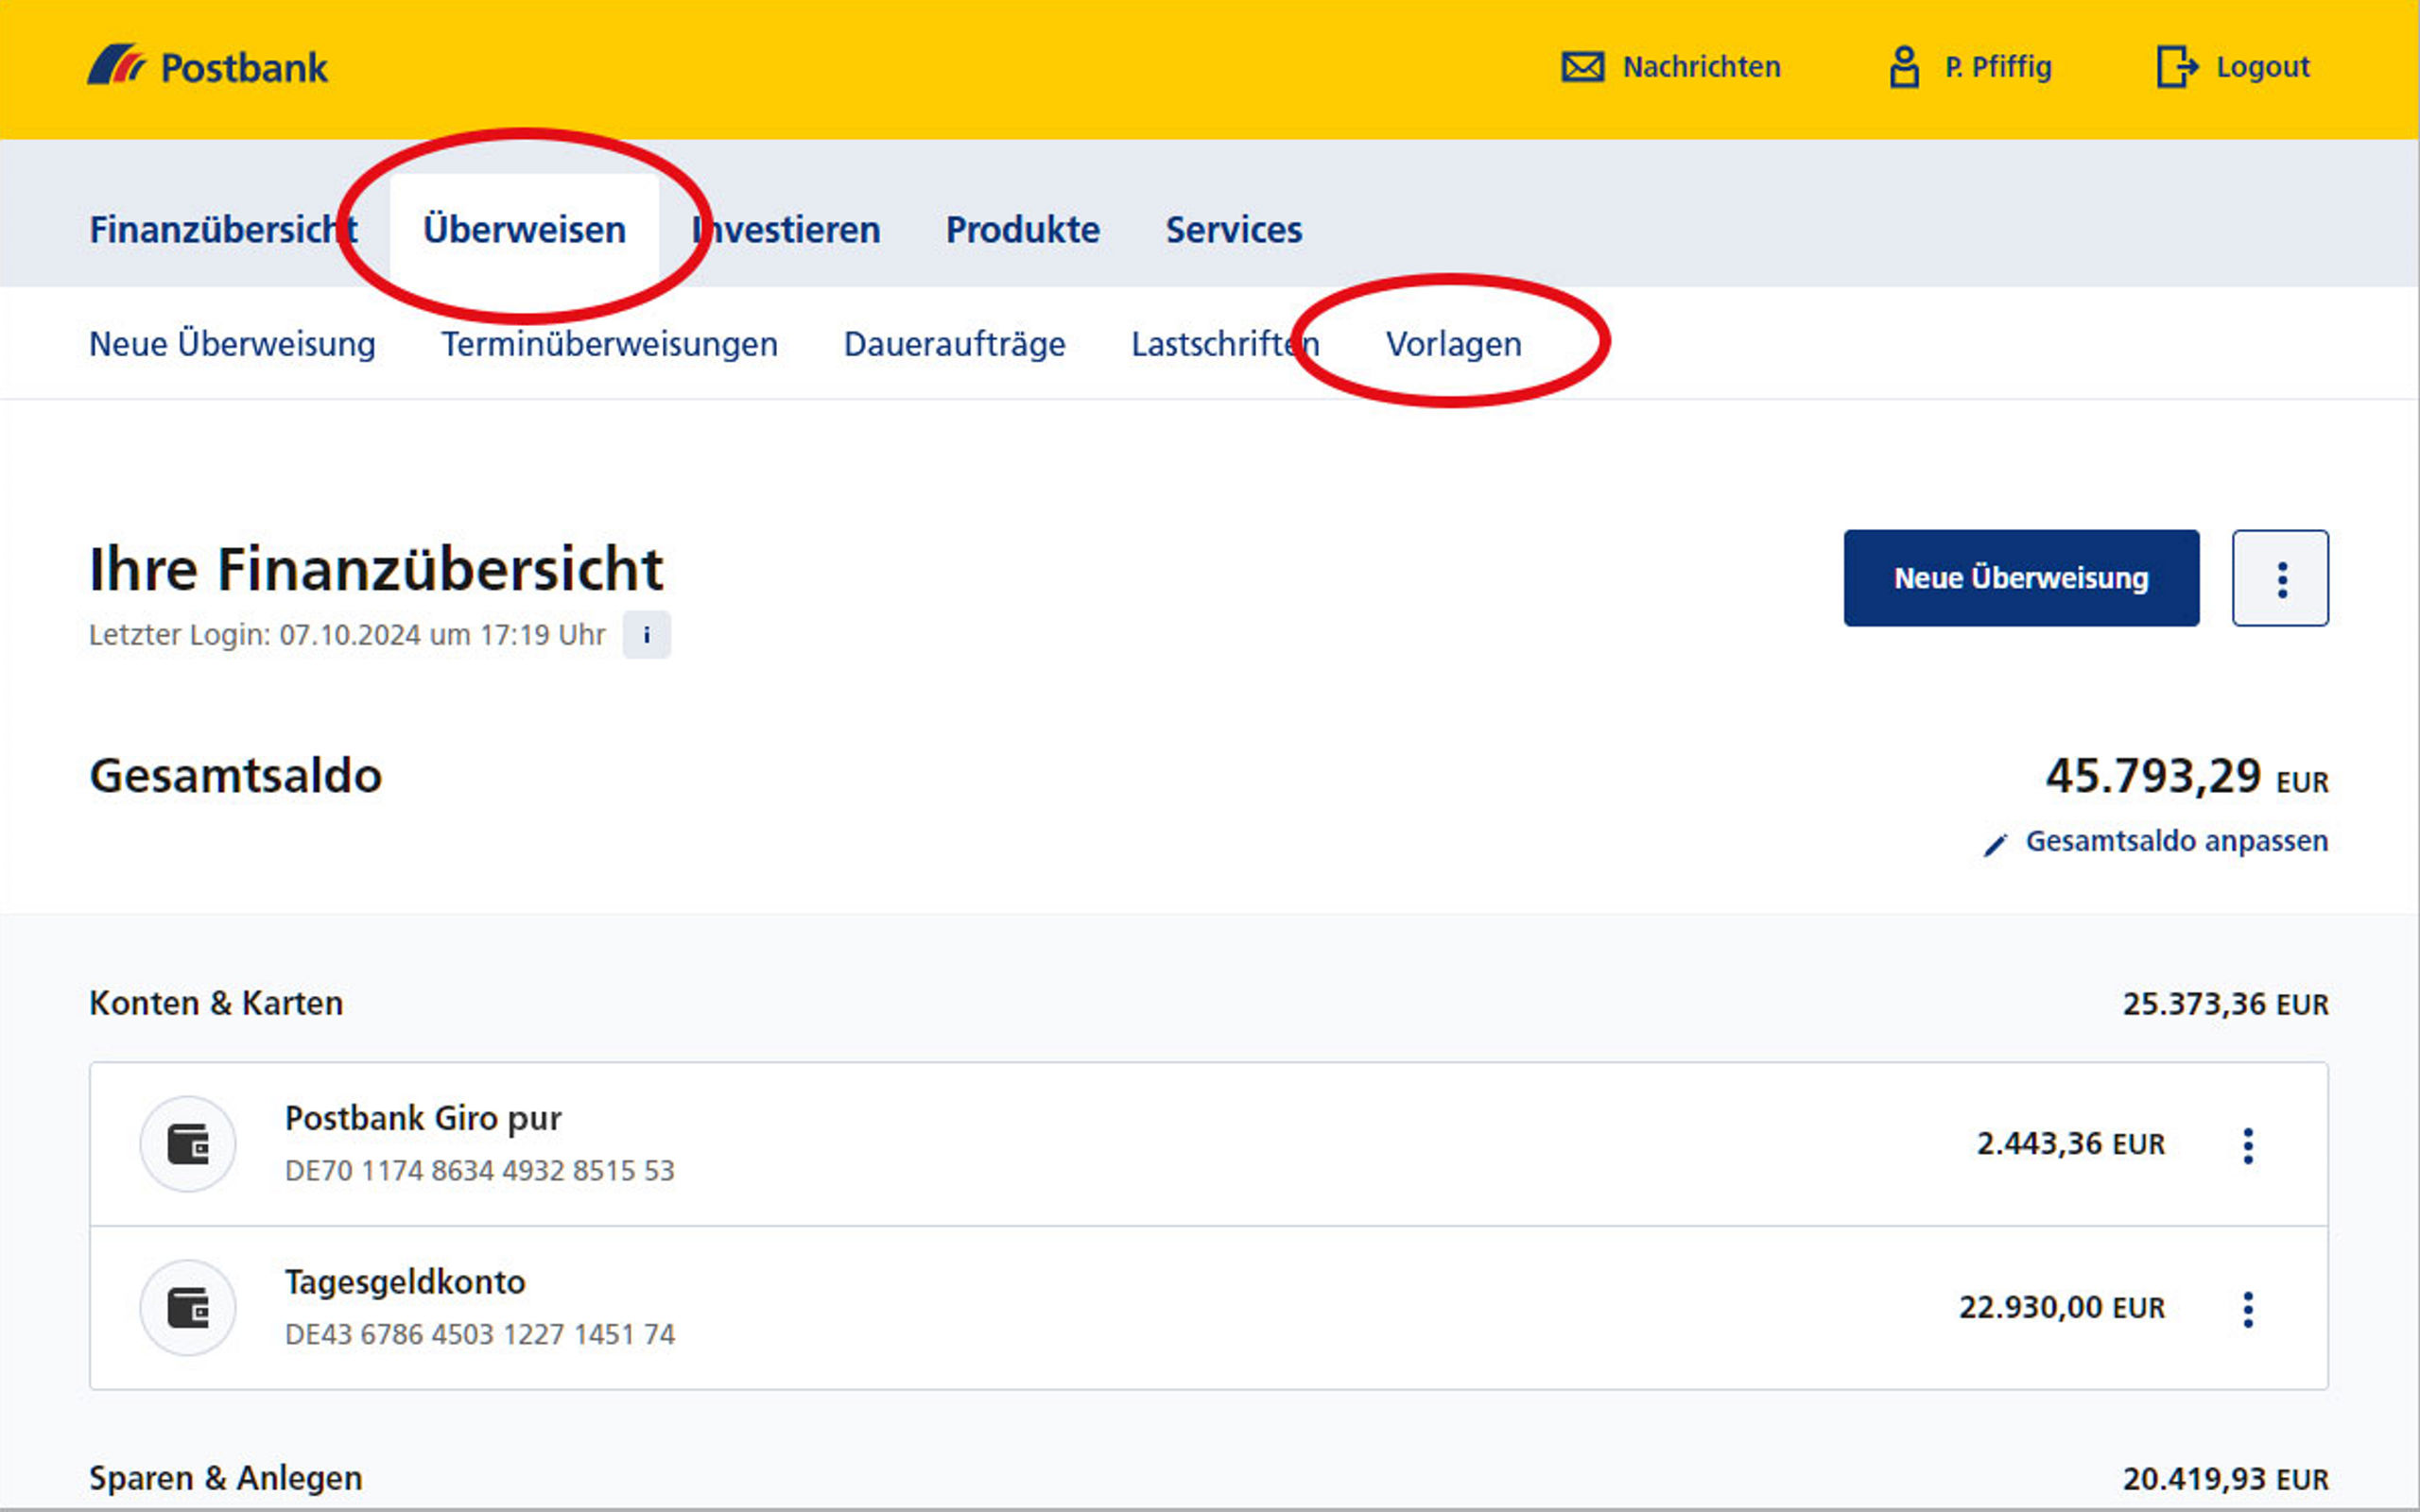Switch to Finanzübersicht tab
Viewport: 2420px width, 1512px height.
point(223,230)
